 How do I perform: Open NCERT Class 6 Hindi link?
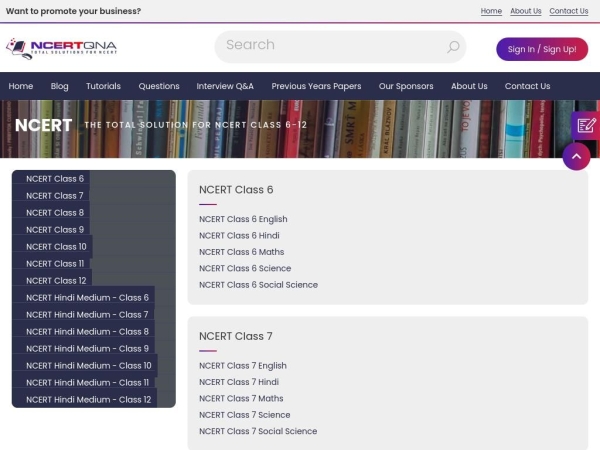(239, 236)
